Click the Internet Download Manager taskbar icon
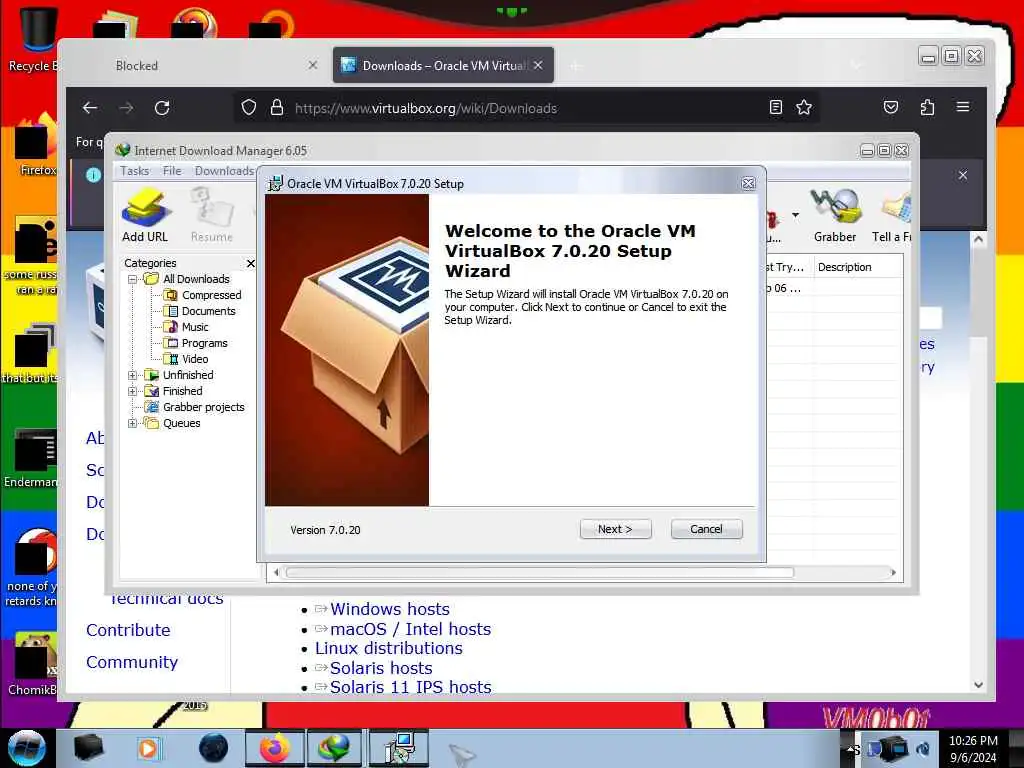This screenshot has width=1024, height=768. [333, 748]
